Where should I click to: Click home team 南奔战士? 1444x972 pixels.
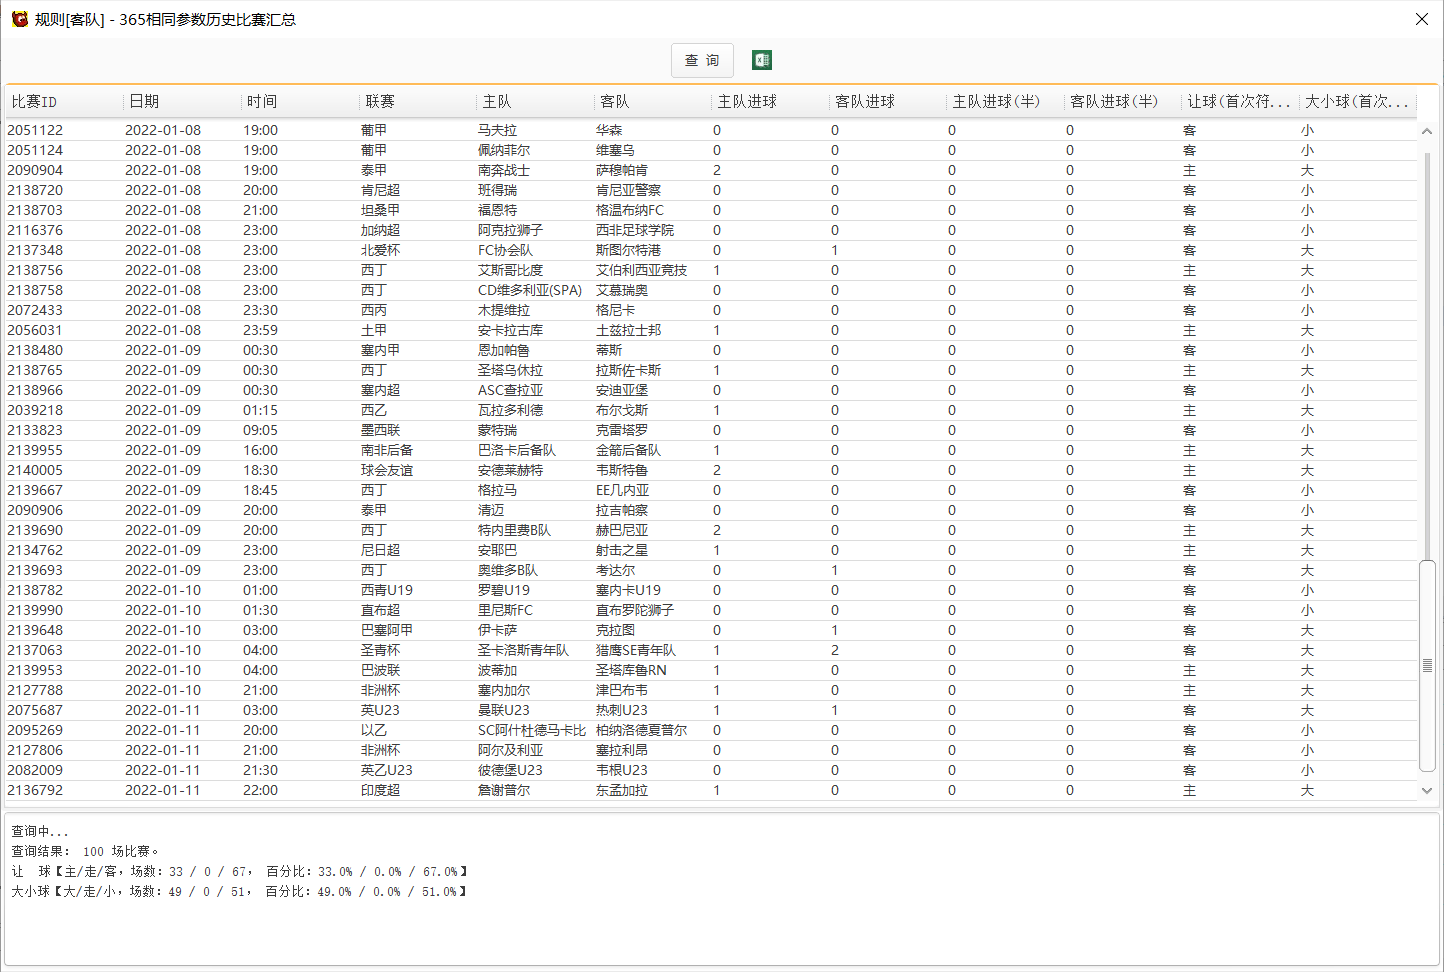click(x=504, y=170)
